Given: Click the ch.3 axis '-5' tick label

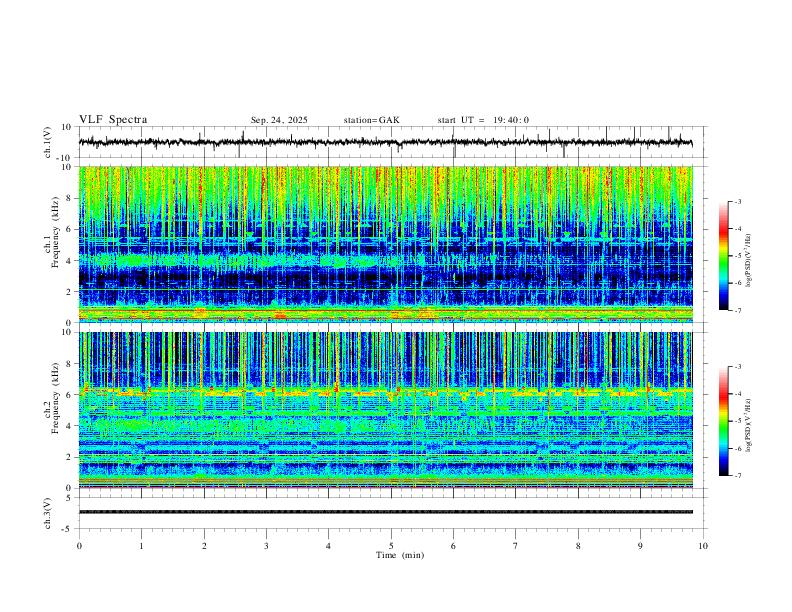Looking at the screenshot, I should point(68,529).
